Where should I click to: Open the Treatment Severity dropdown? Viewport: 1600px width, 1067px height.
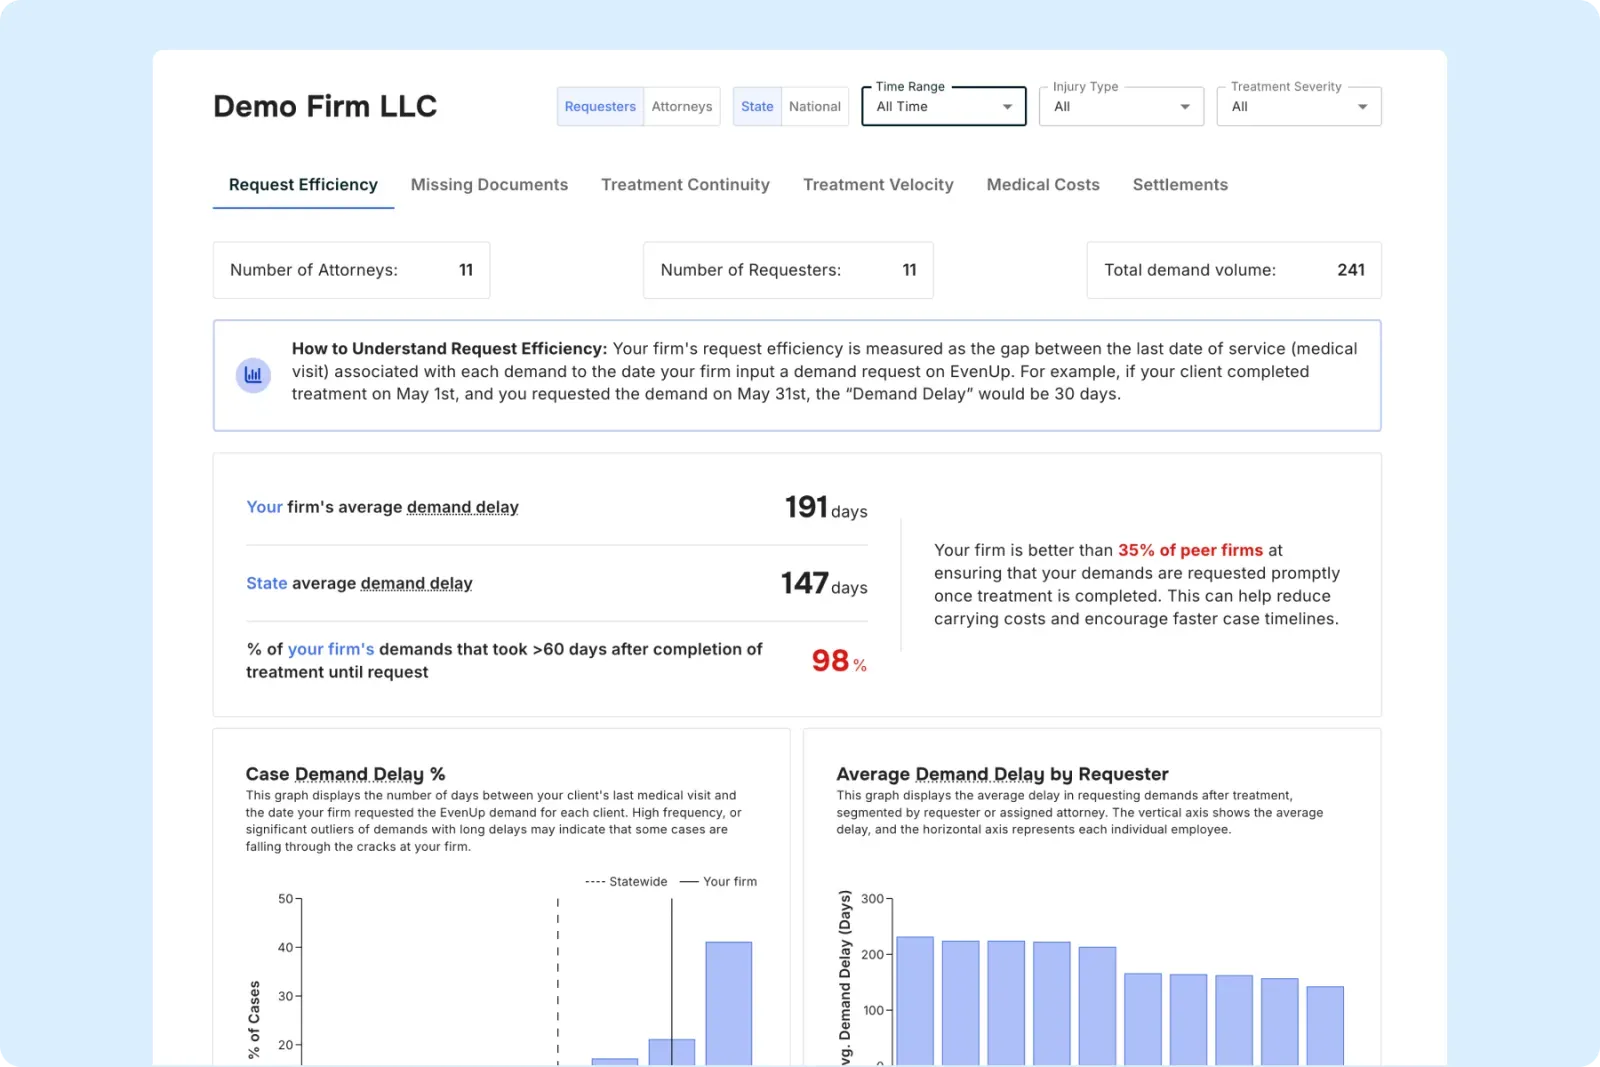[1298, 107]
